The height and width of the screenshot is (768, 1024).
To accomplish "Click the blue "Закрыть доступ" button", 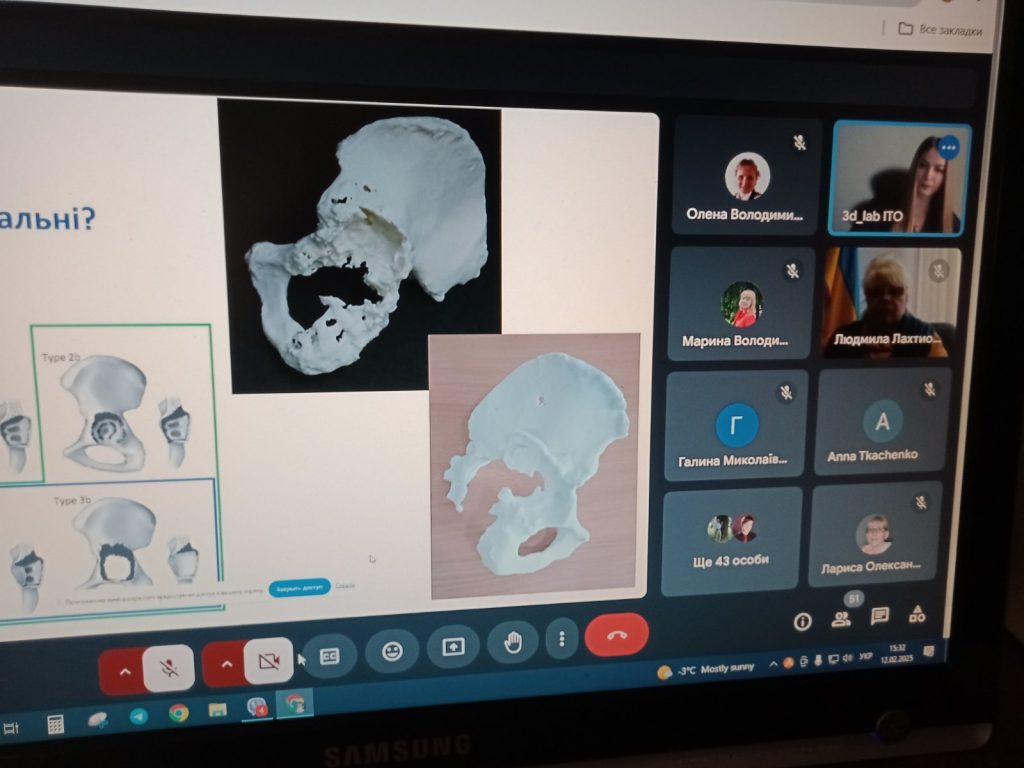I will (x=299, y=588).
